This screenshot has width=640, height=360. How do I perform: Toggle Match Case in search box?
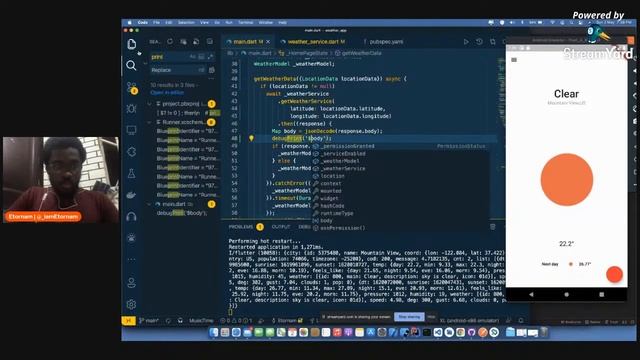pyautogui.click(x=193, y=57)
